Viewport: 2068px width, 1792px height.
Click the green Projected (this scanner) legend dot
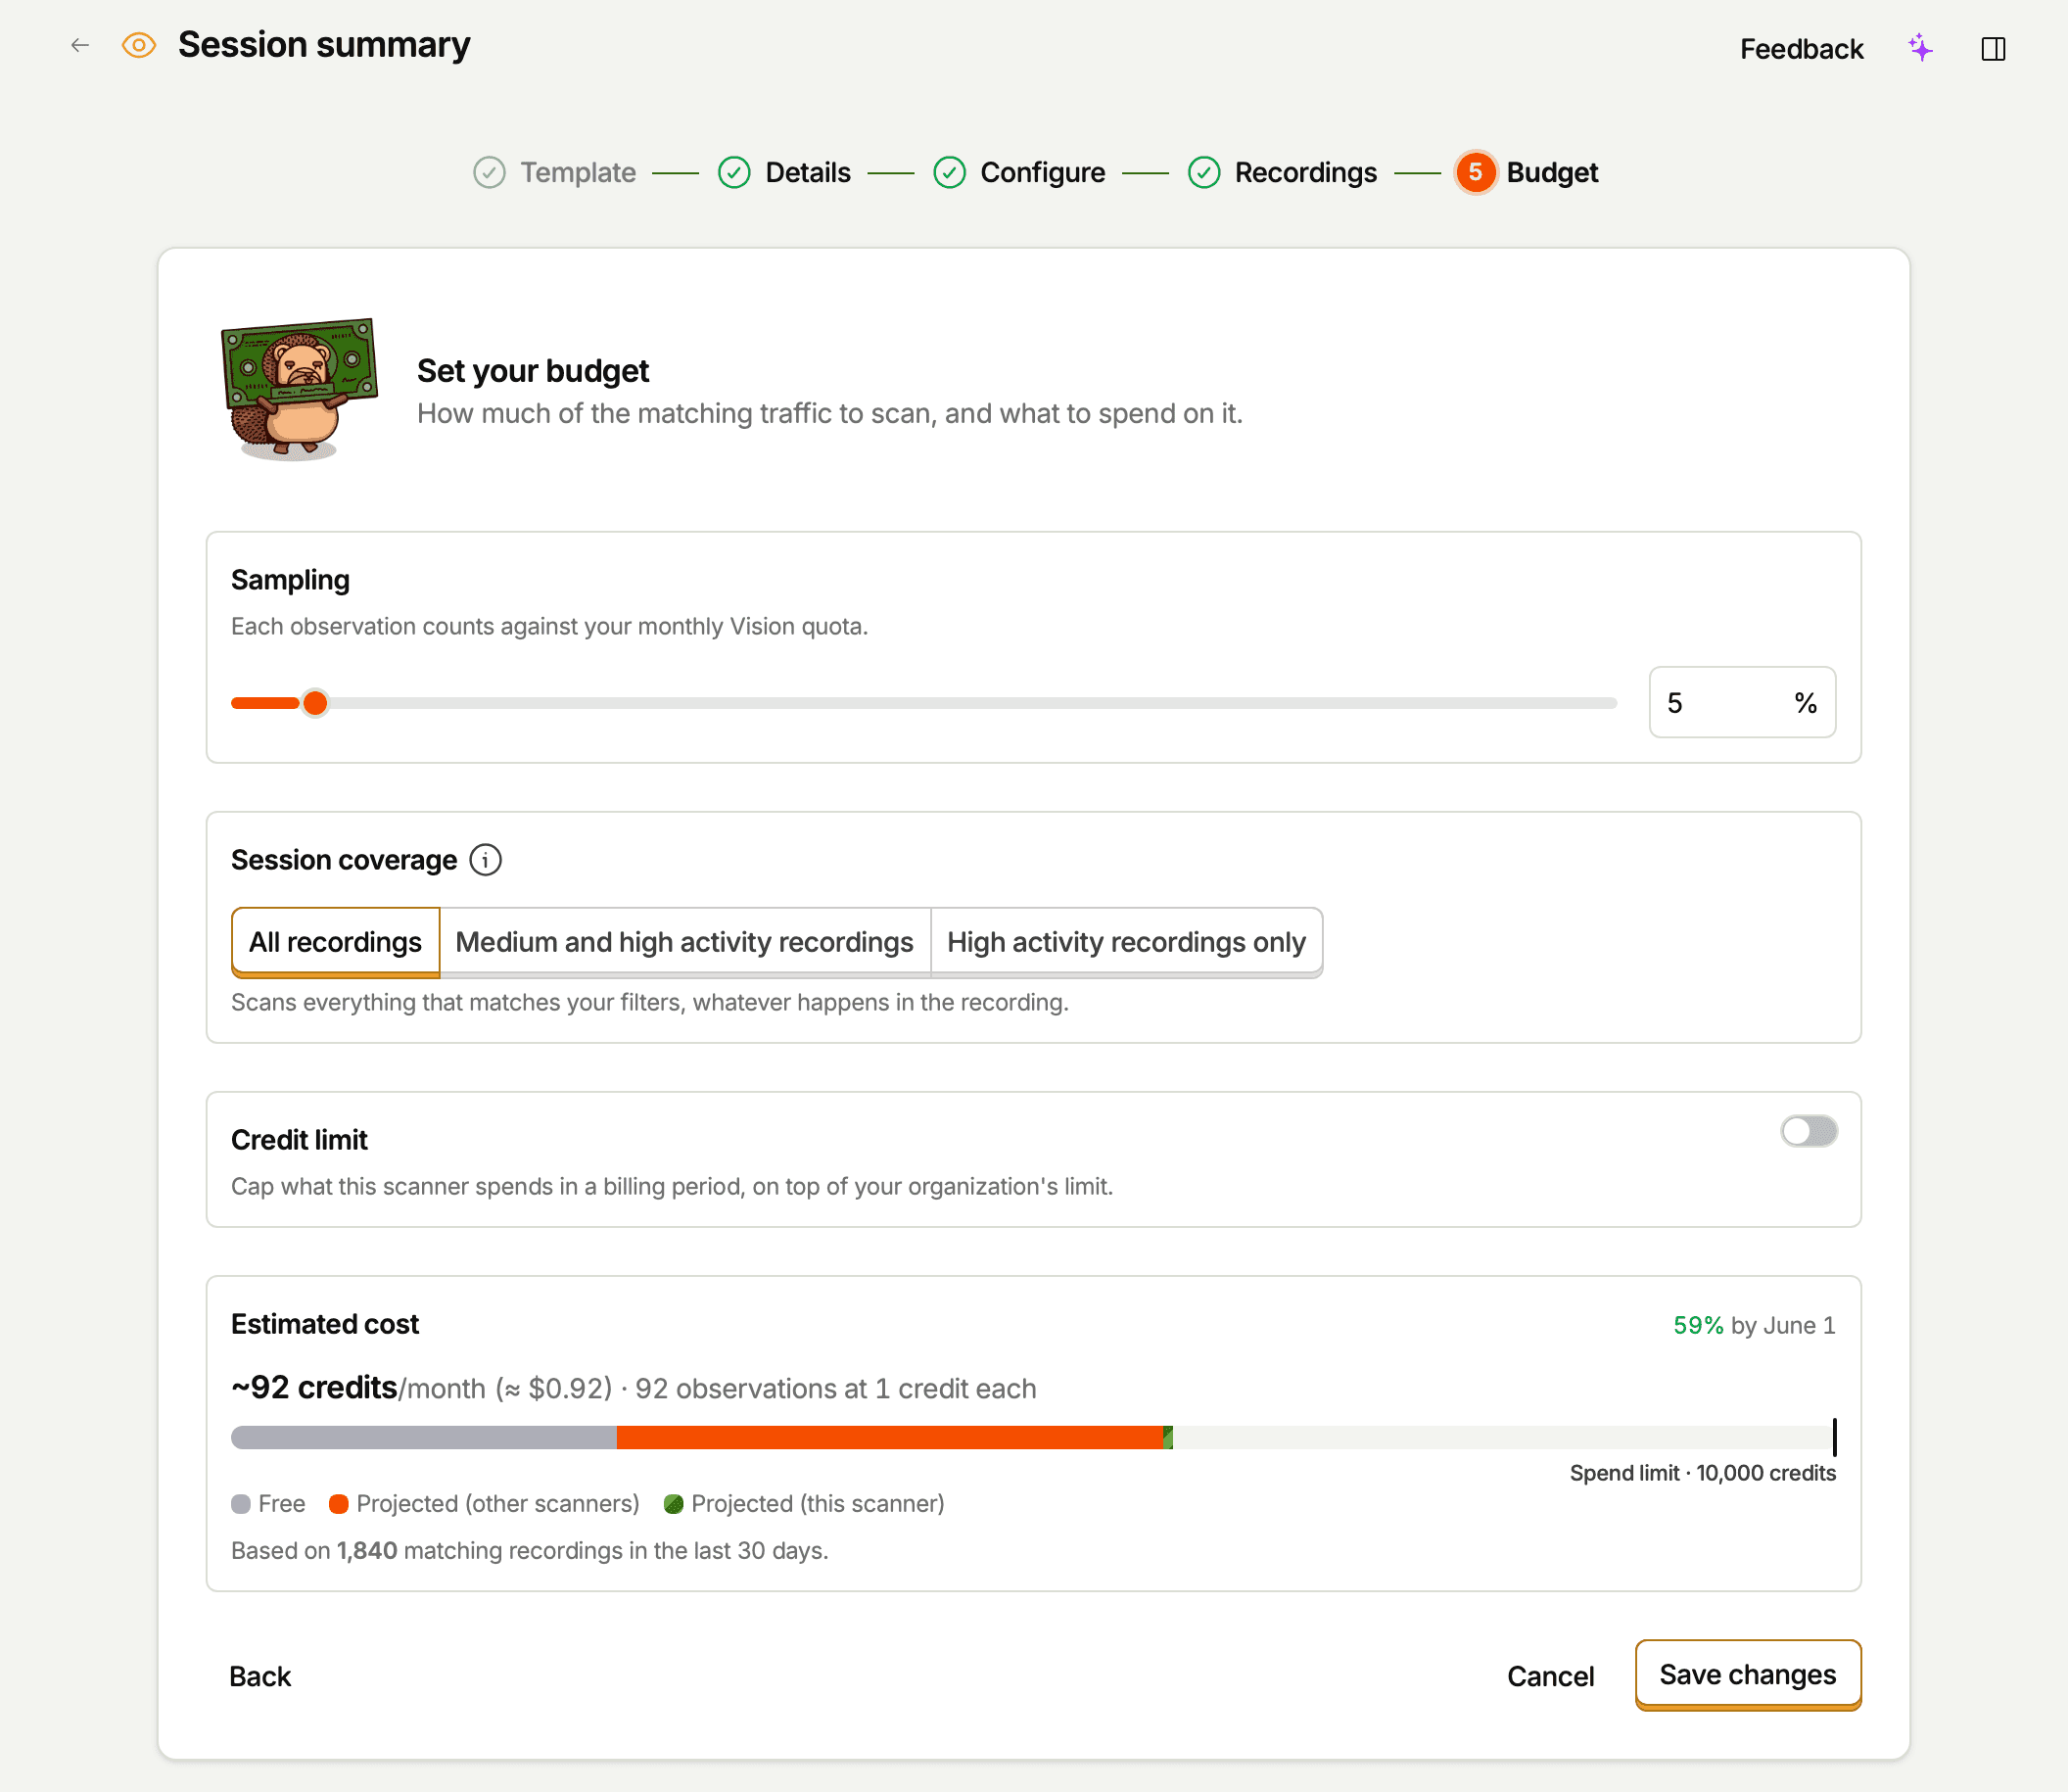(673, 1504)
